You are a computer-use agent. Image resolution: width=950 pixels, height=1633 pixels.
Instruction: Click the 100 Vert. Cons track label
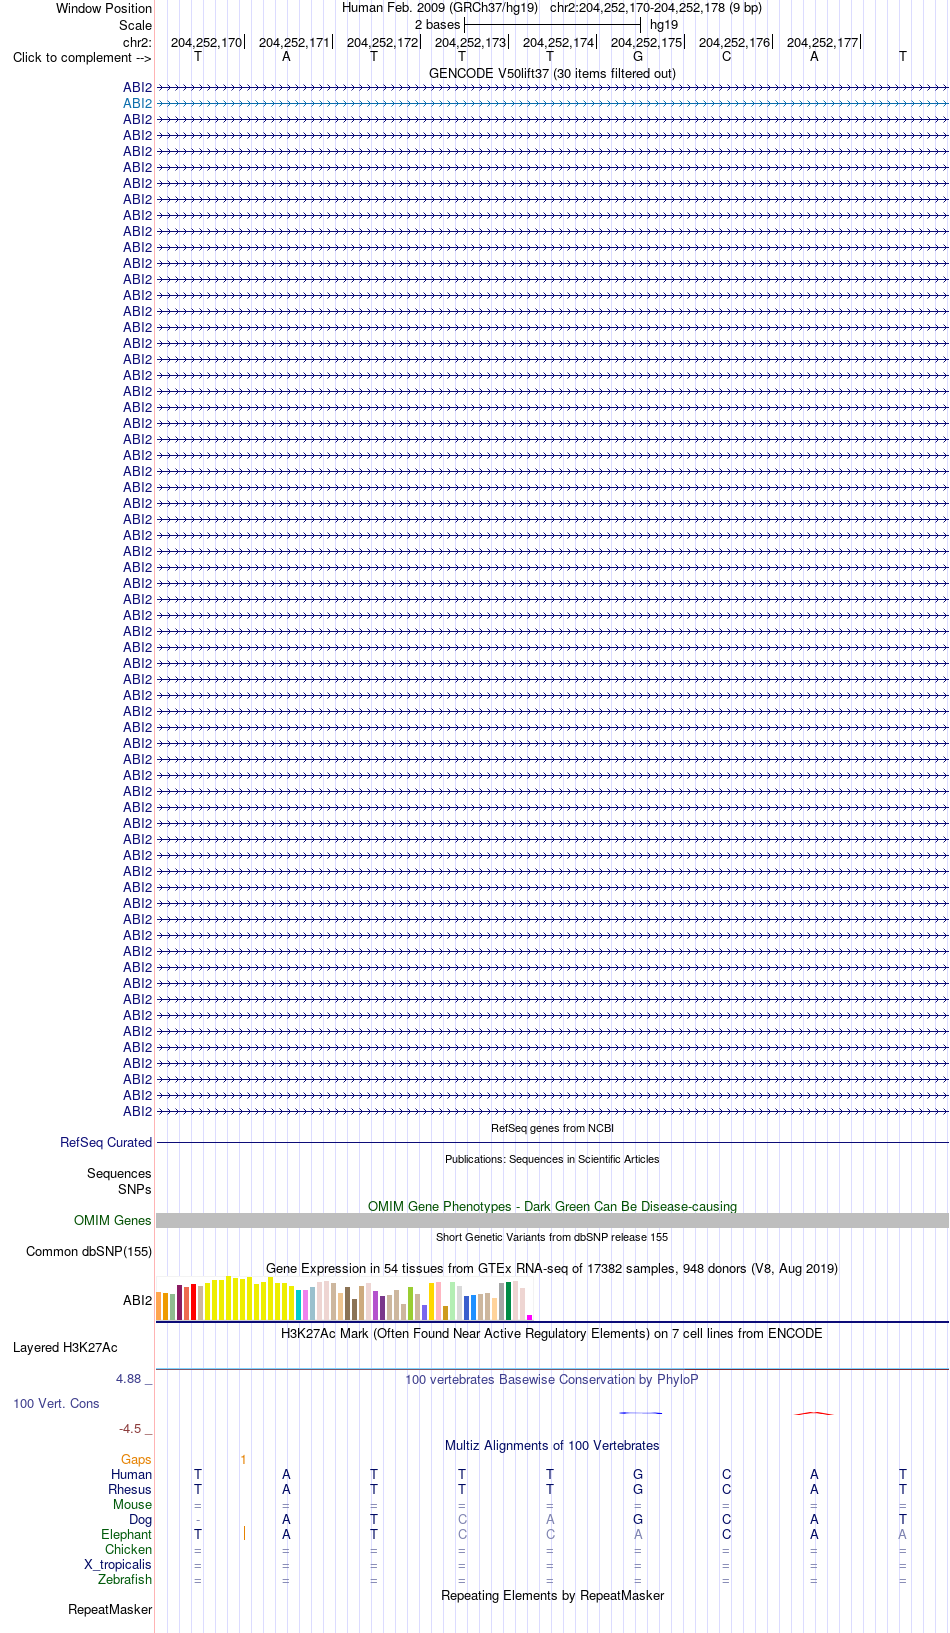coord(56,1403)
